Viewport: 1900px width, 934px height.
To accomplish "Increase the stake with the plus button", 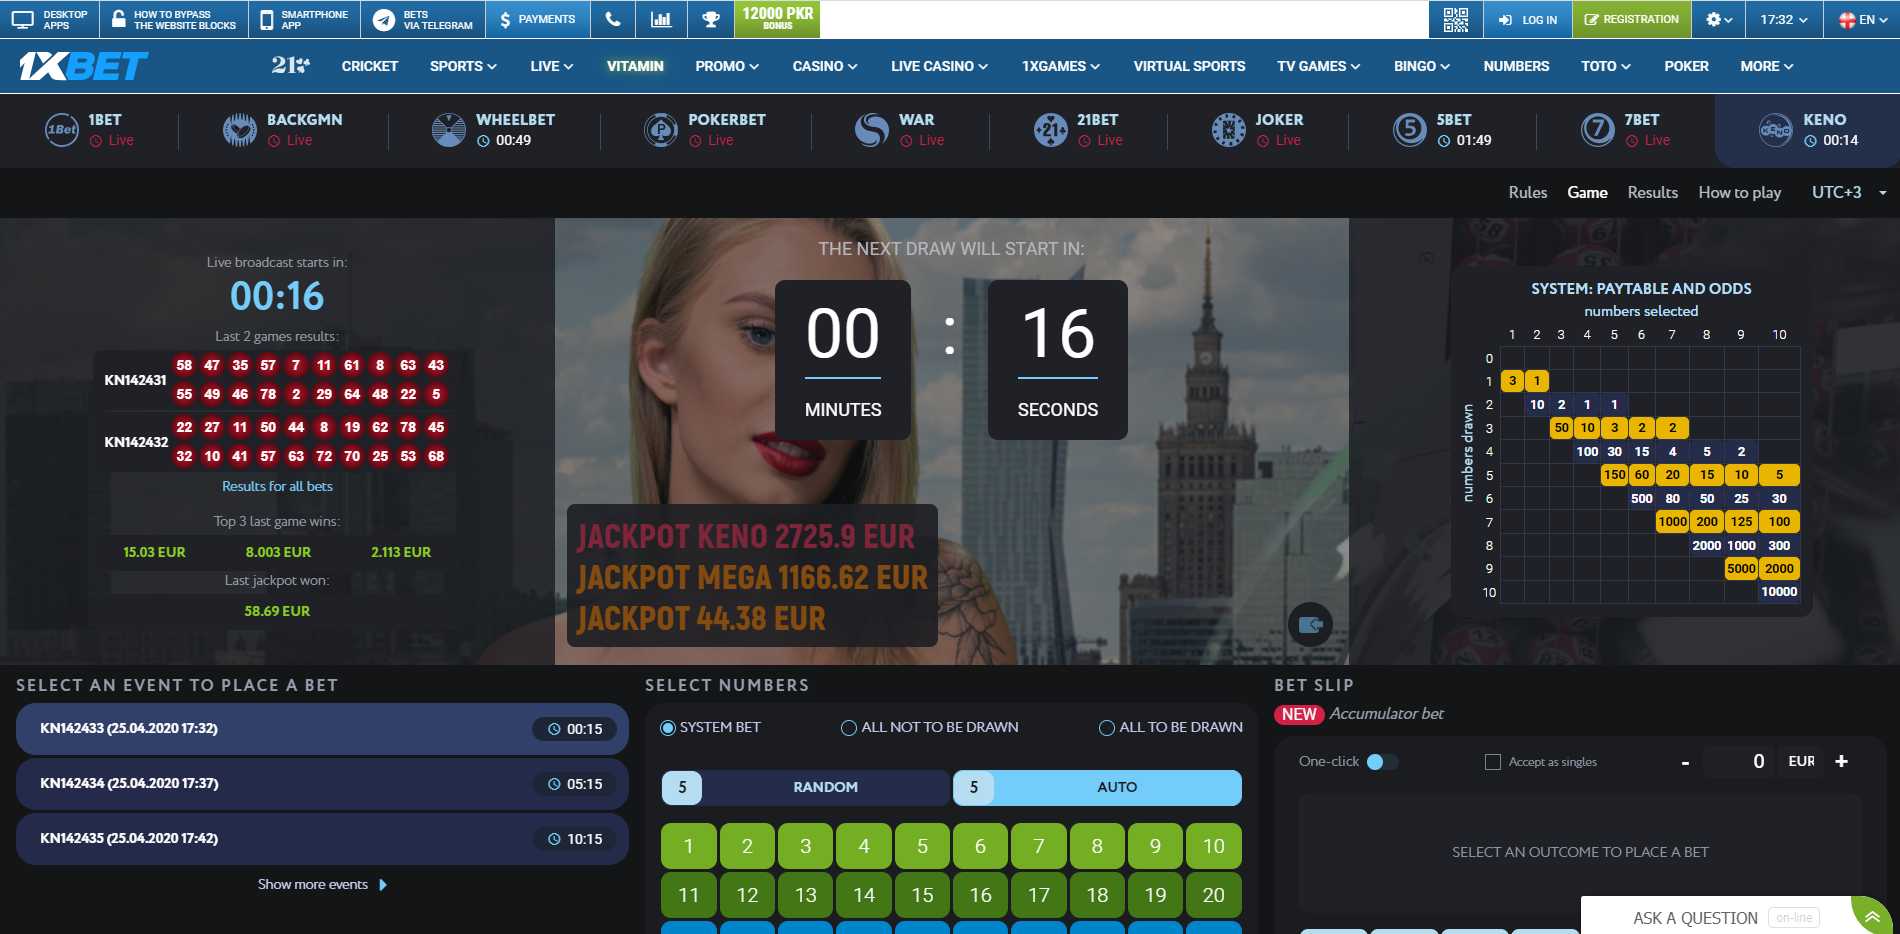I will [x=1841, y=761].
